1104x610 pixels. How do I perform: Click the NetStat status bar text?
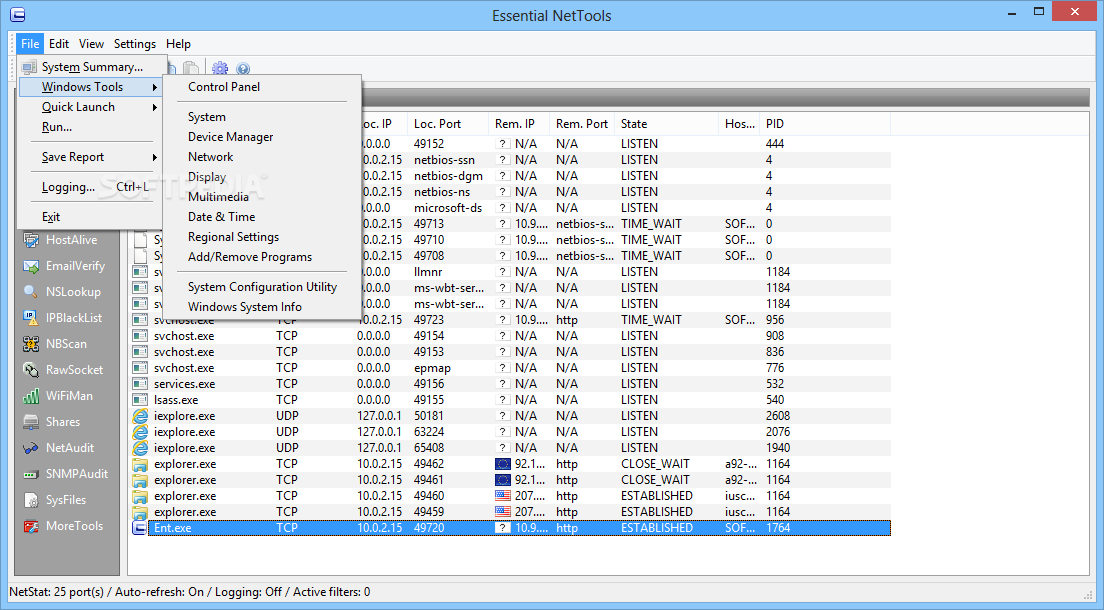pos(189,592)
